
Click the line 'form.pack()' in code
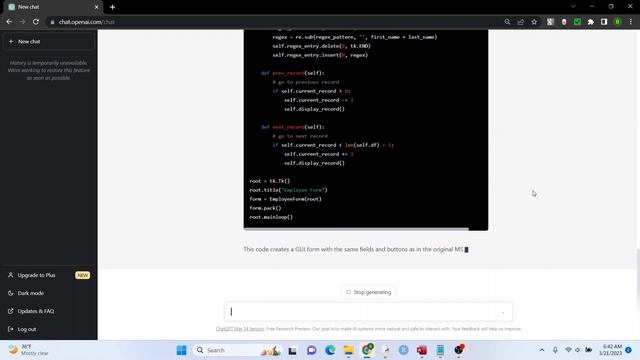(265, 208)
